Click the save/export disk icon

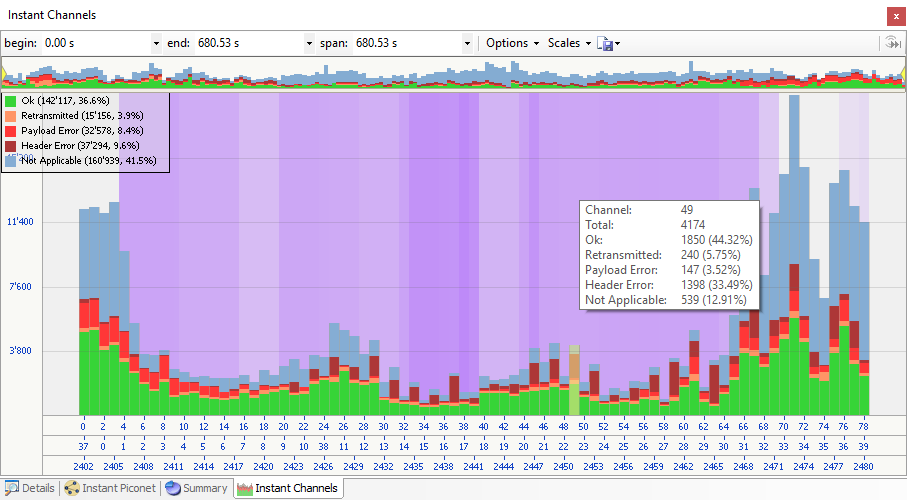click(605, 43)
